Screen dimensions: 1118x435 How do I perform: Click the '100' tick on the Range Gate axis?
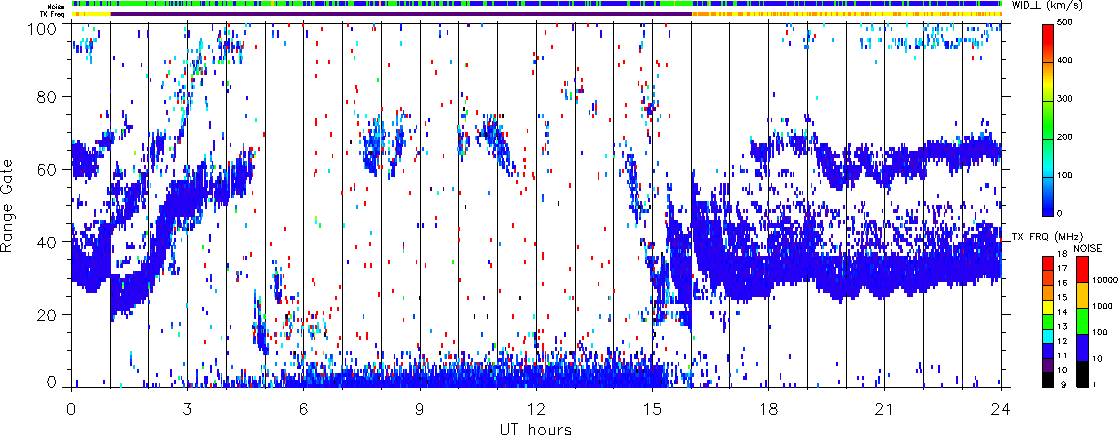(x=42, y=27)
